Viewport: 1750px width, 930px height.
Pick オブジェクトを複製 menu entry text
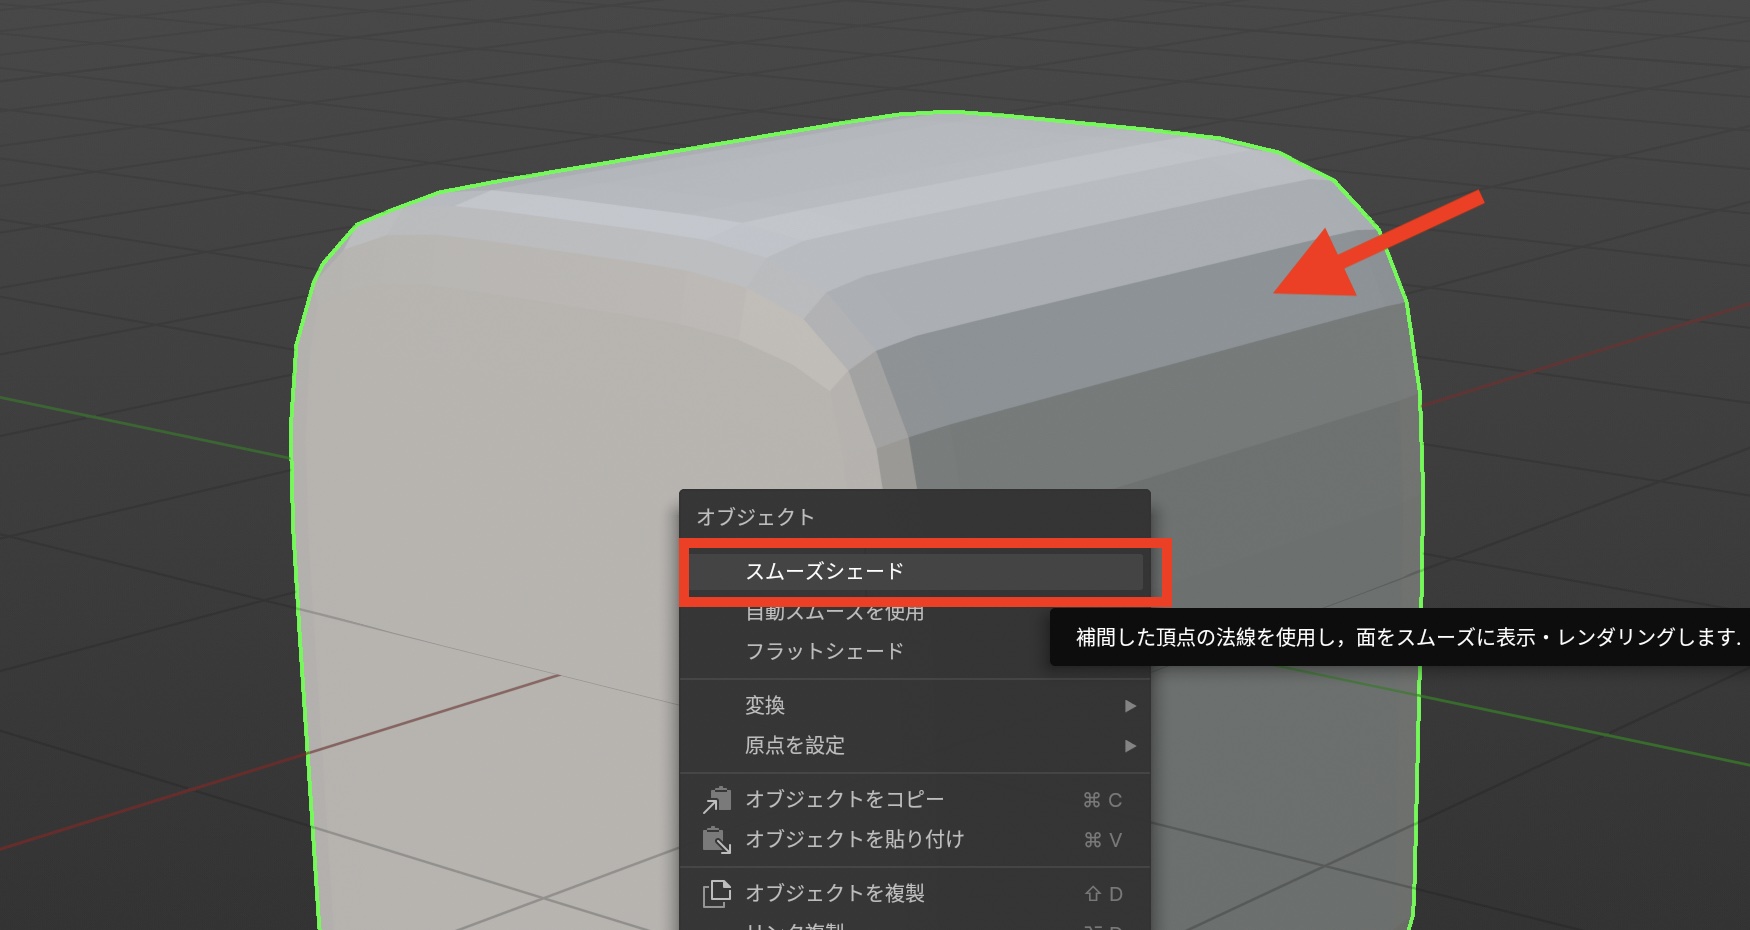(x=834, y=893)
